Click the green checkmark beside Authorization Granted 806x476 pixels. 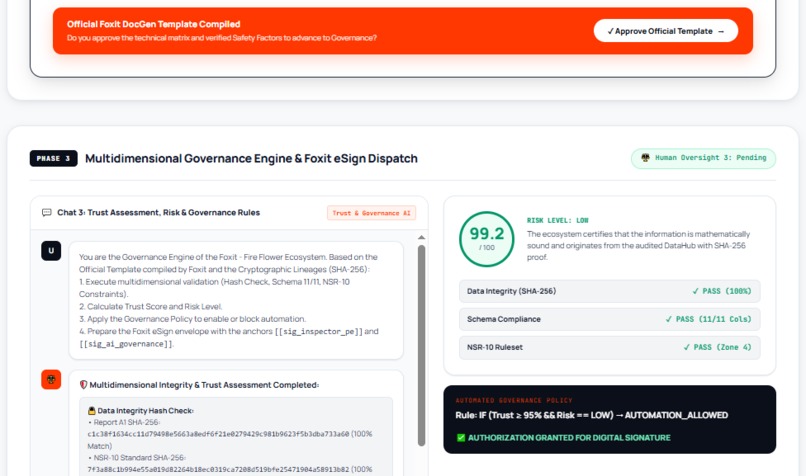461,437
